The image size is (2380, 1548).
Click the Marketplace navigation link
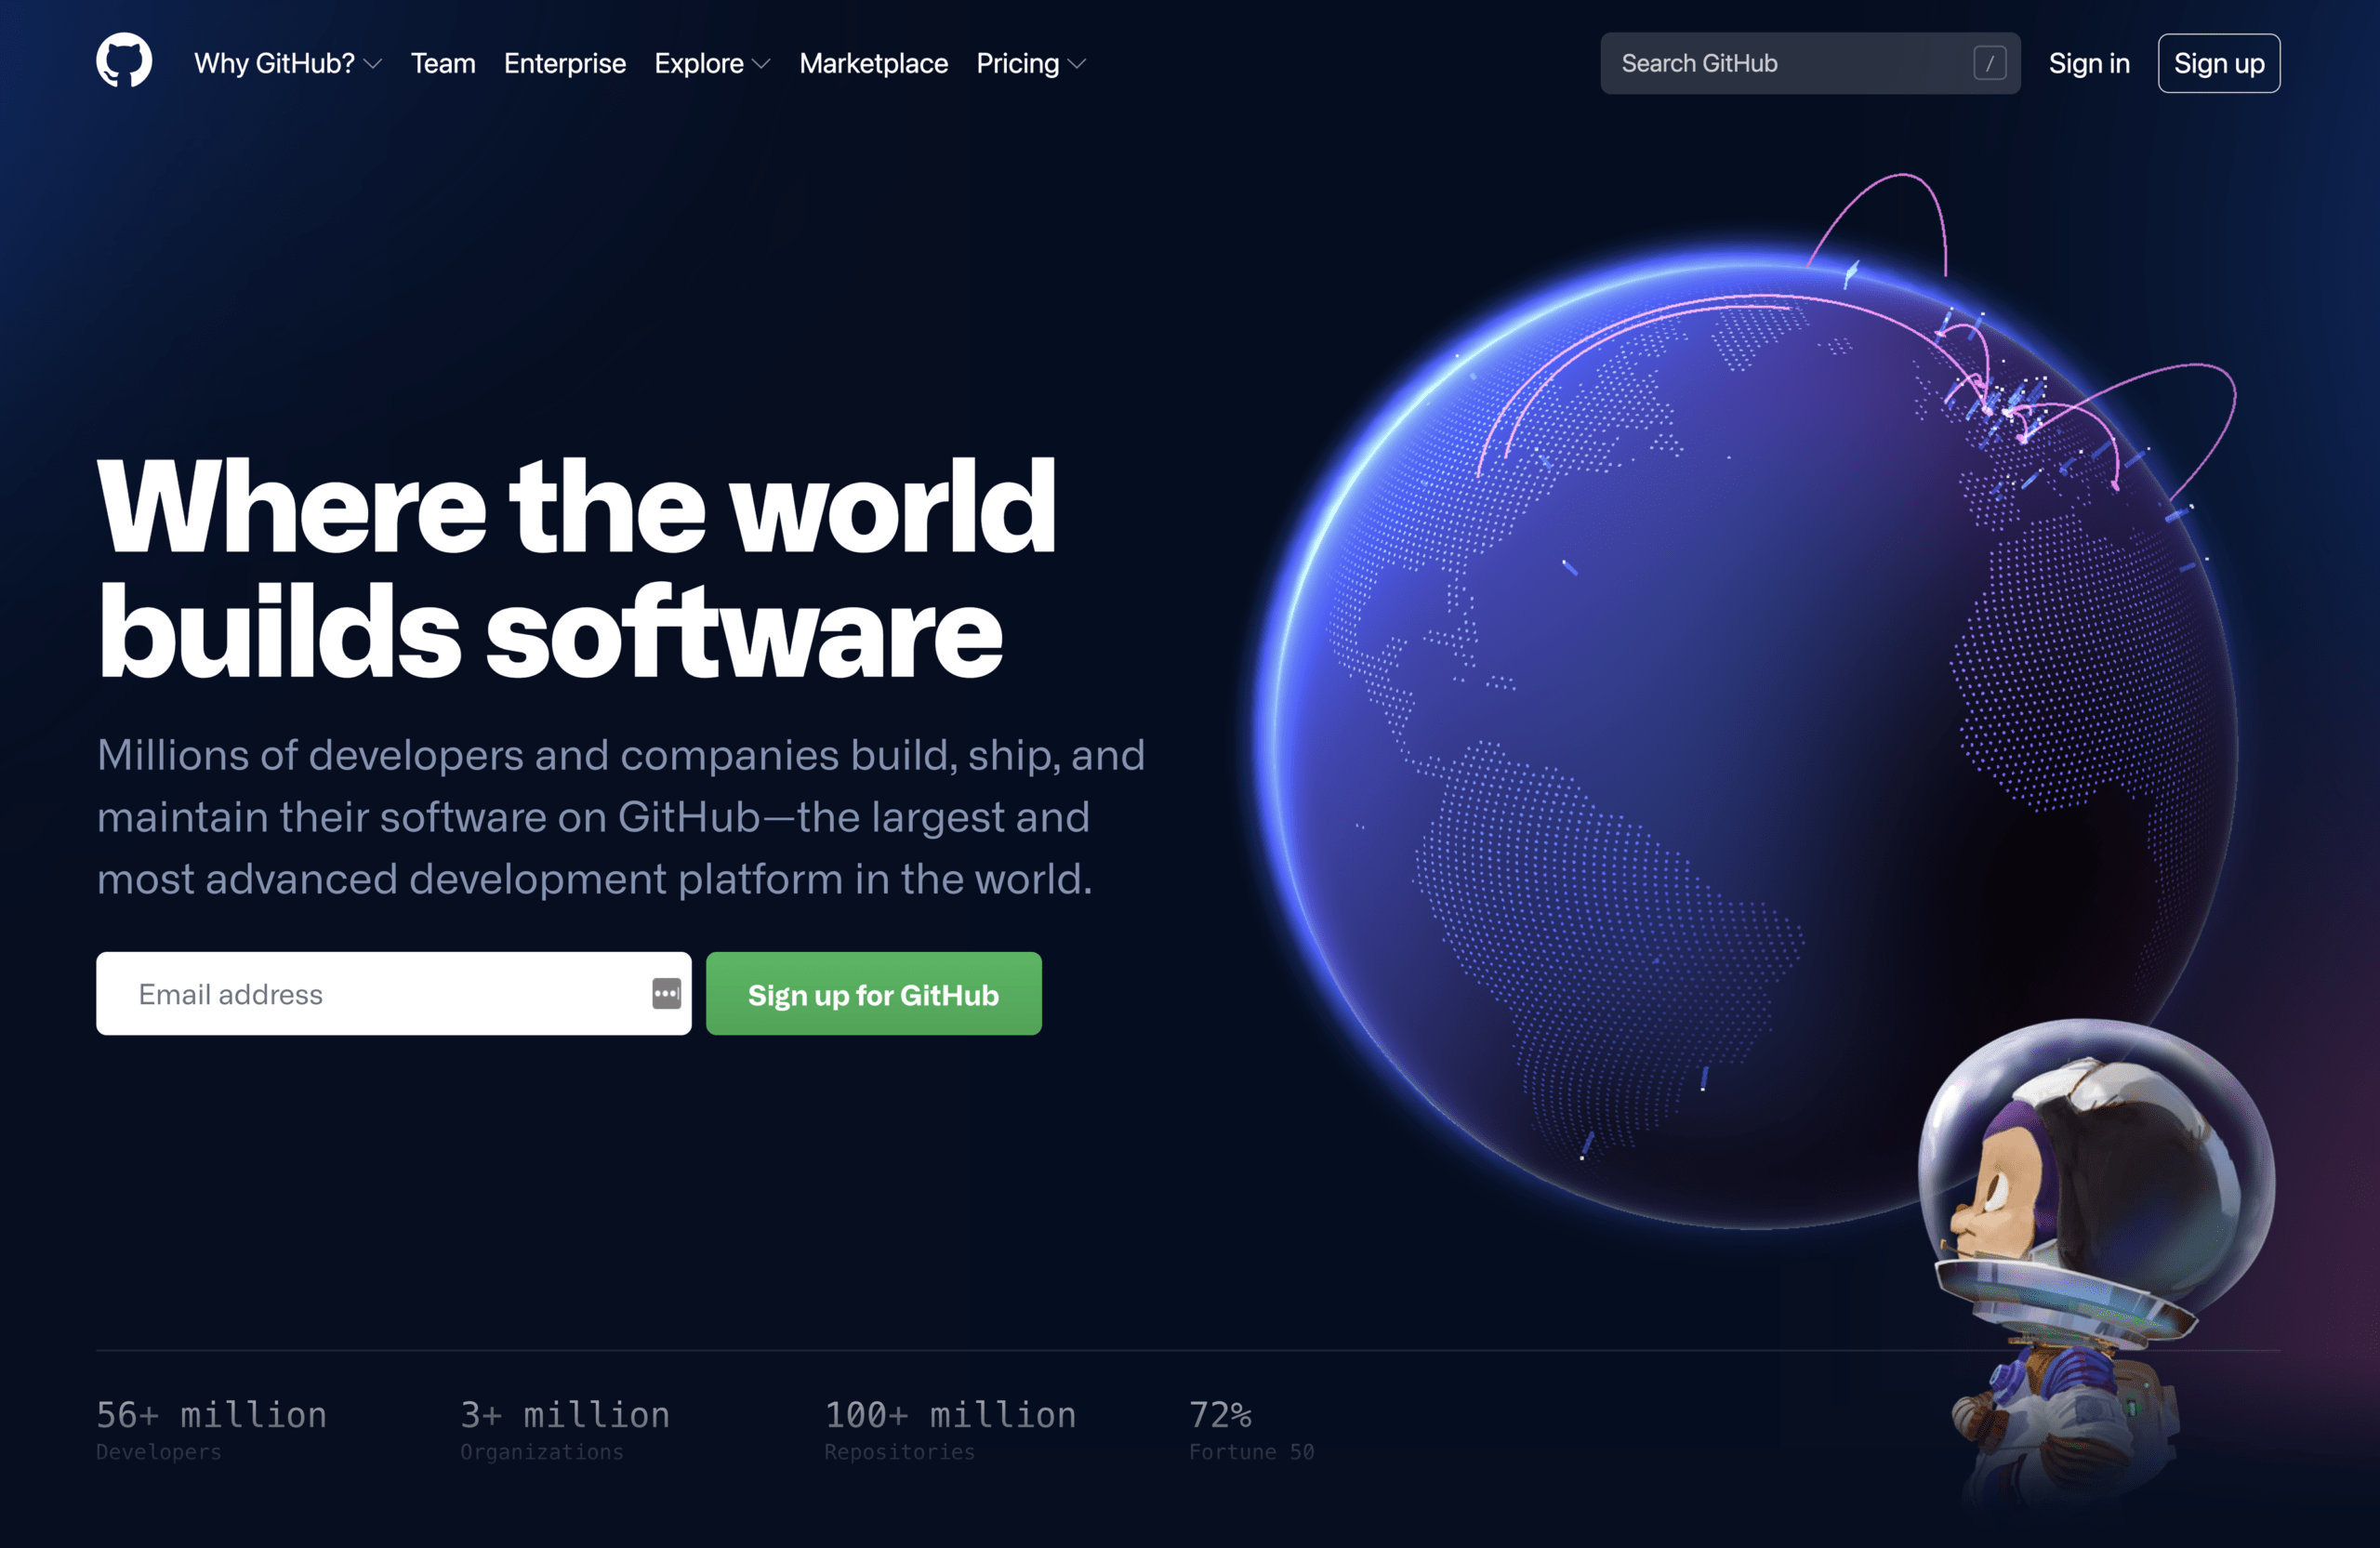coord(873,64)
